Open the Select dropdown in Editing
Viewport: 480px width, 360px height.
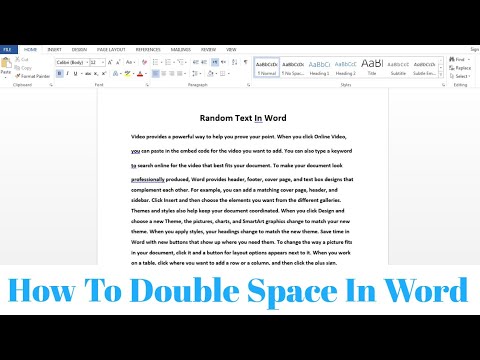460,76
